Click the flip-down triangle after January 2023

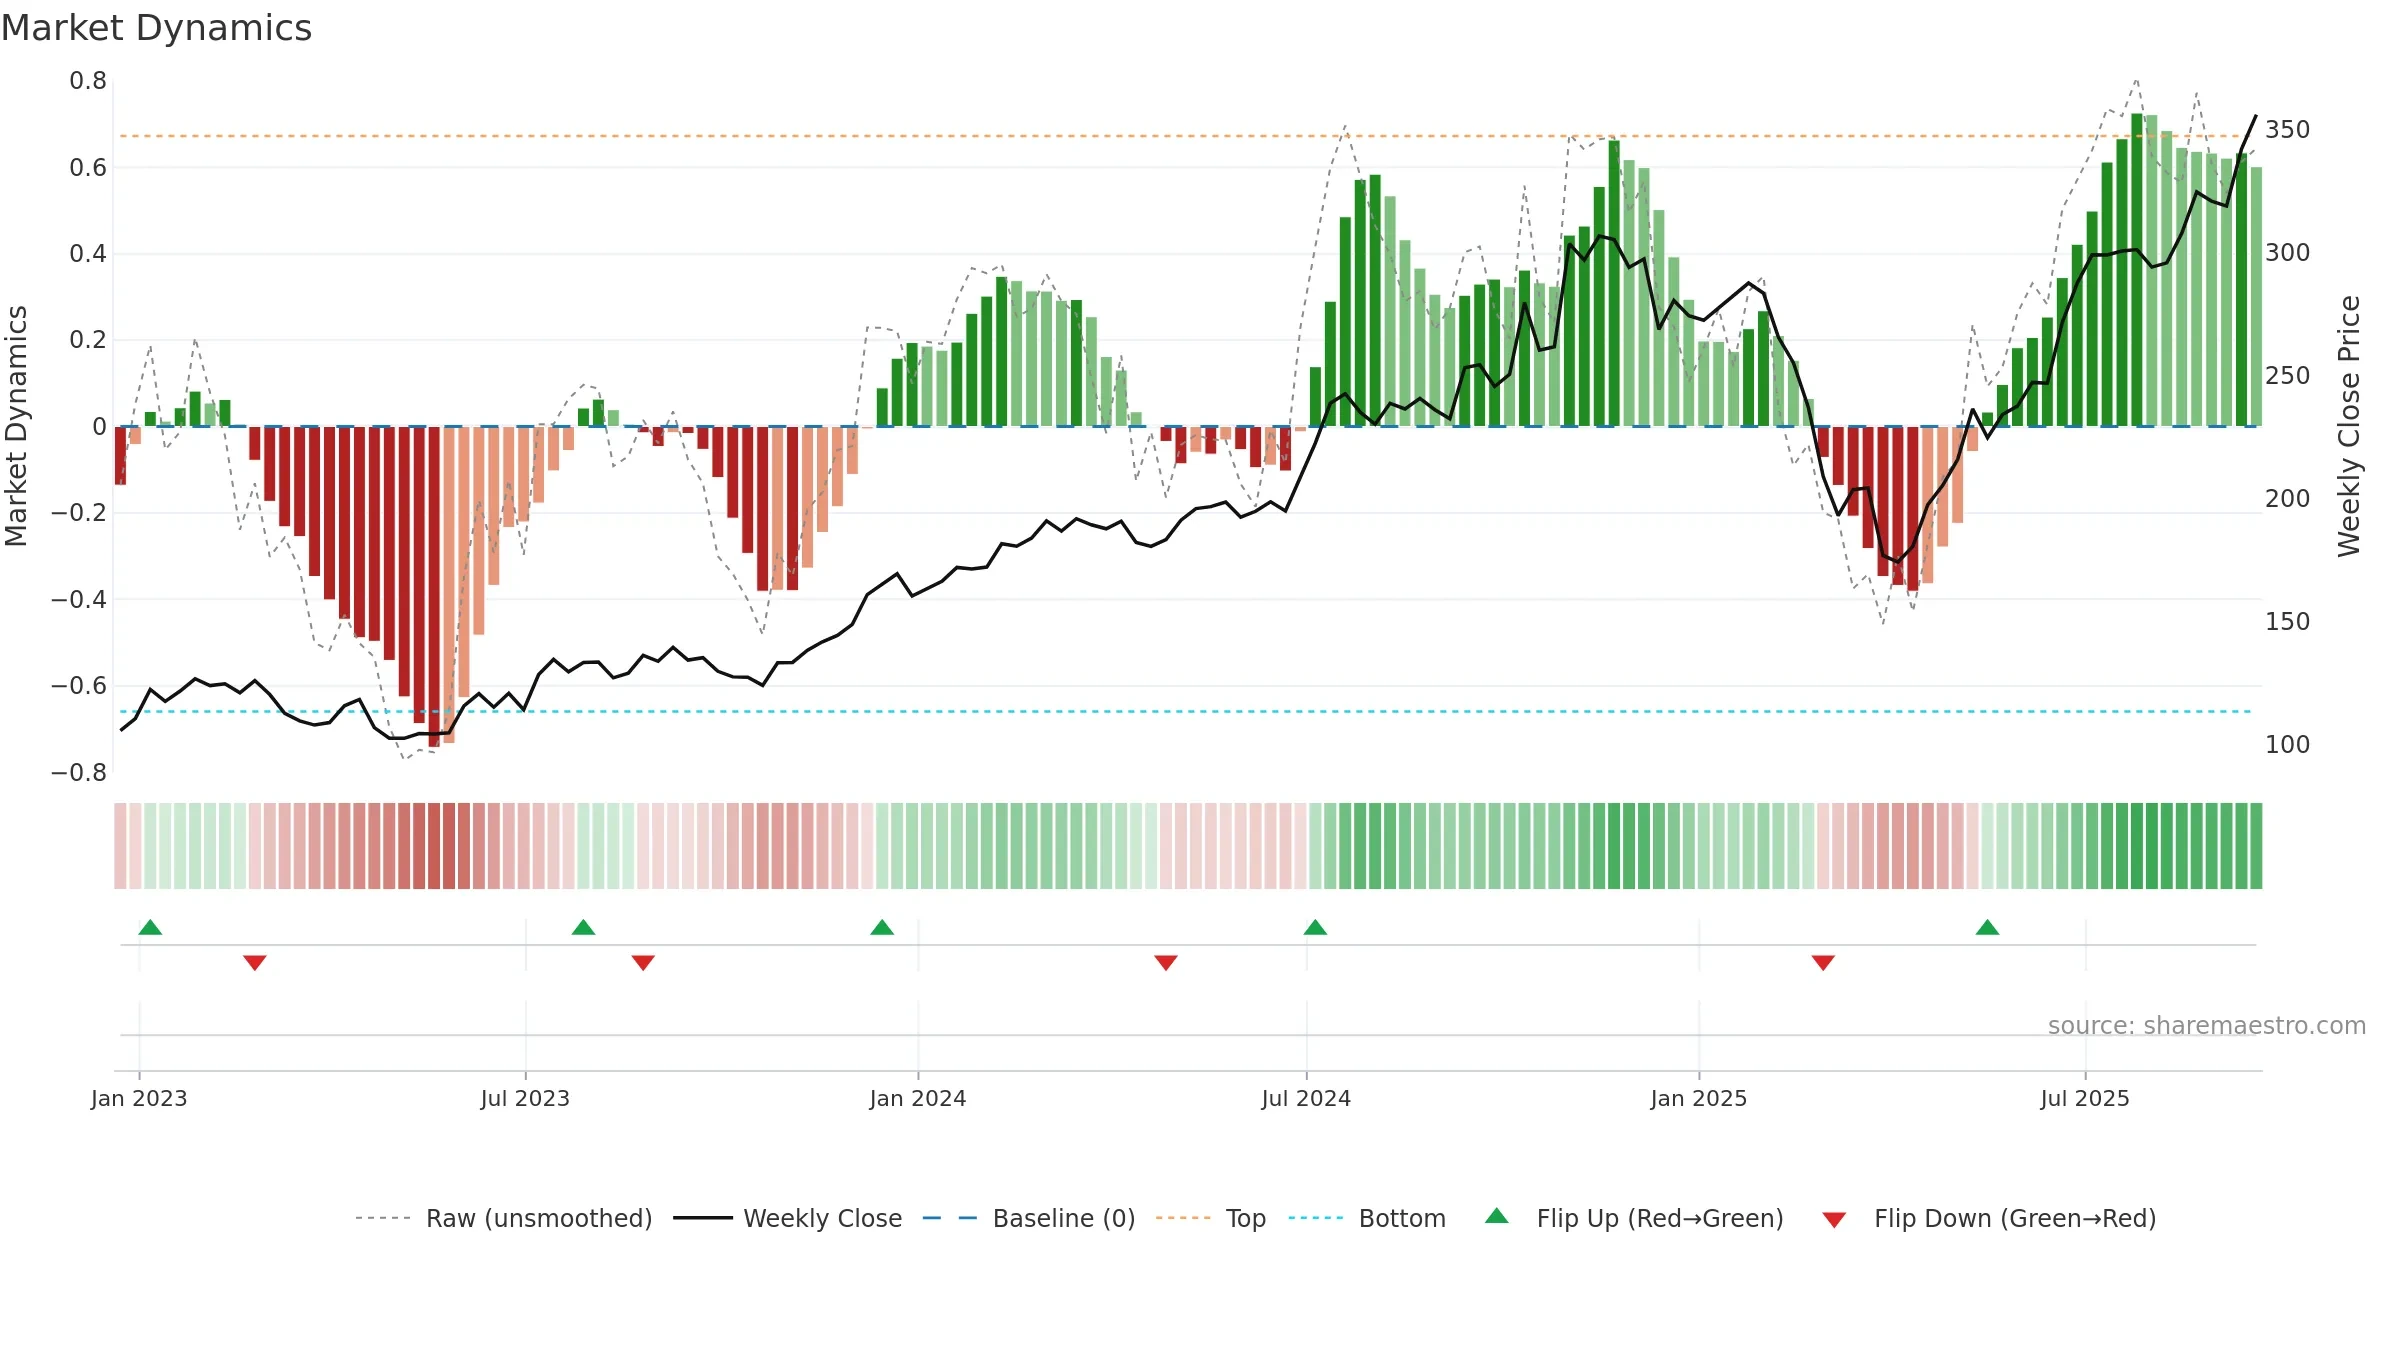coord(255,963)
